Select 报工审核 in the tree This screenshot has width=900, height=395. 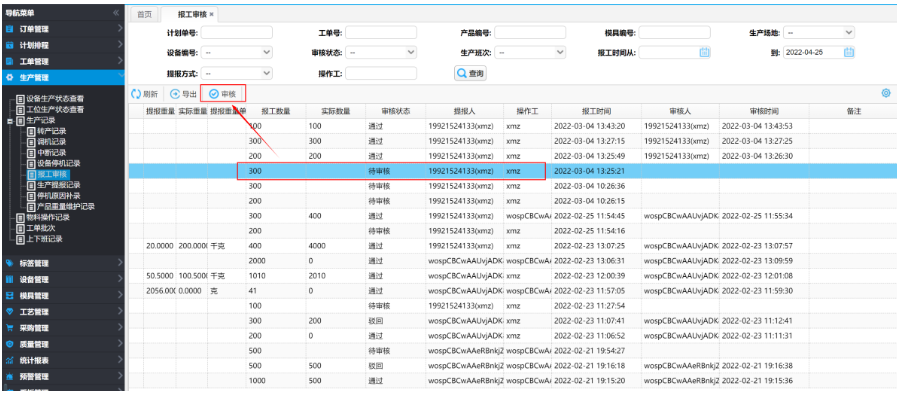click(x=52, y=175)
